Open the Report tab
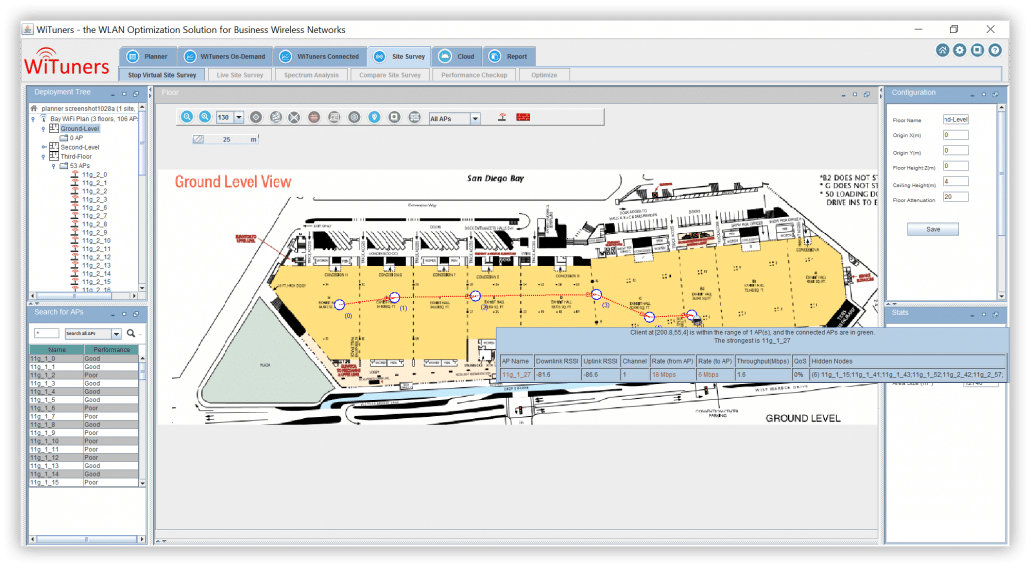The height and width of the screenshot is (567, 1030). (x=509, y=57)
